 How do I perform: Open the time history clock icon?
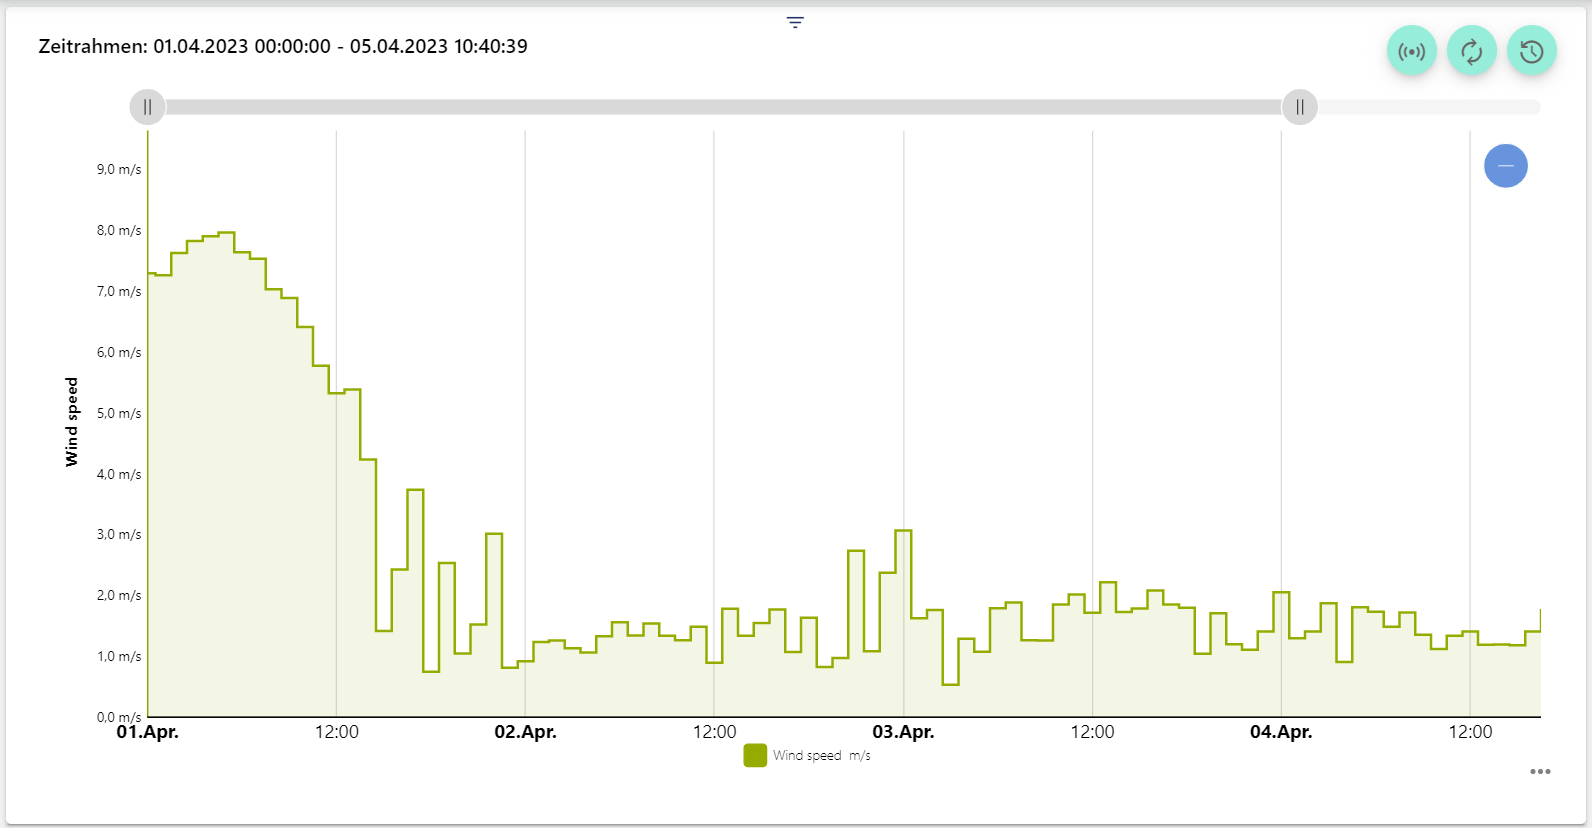[1531, 52]
